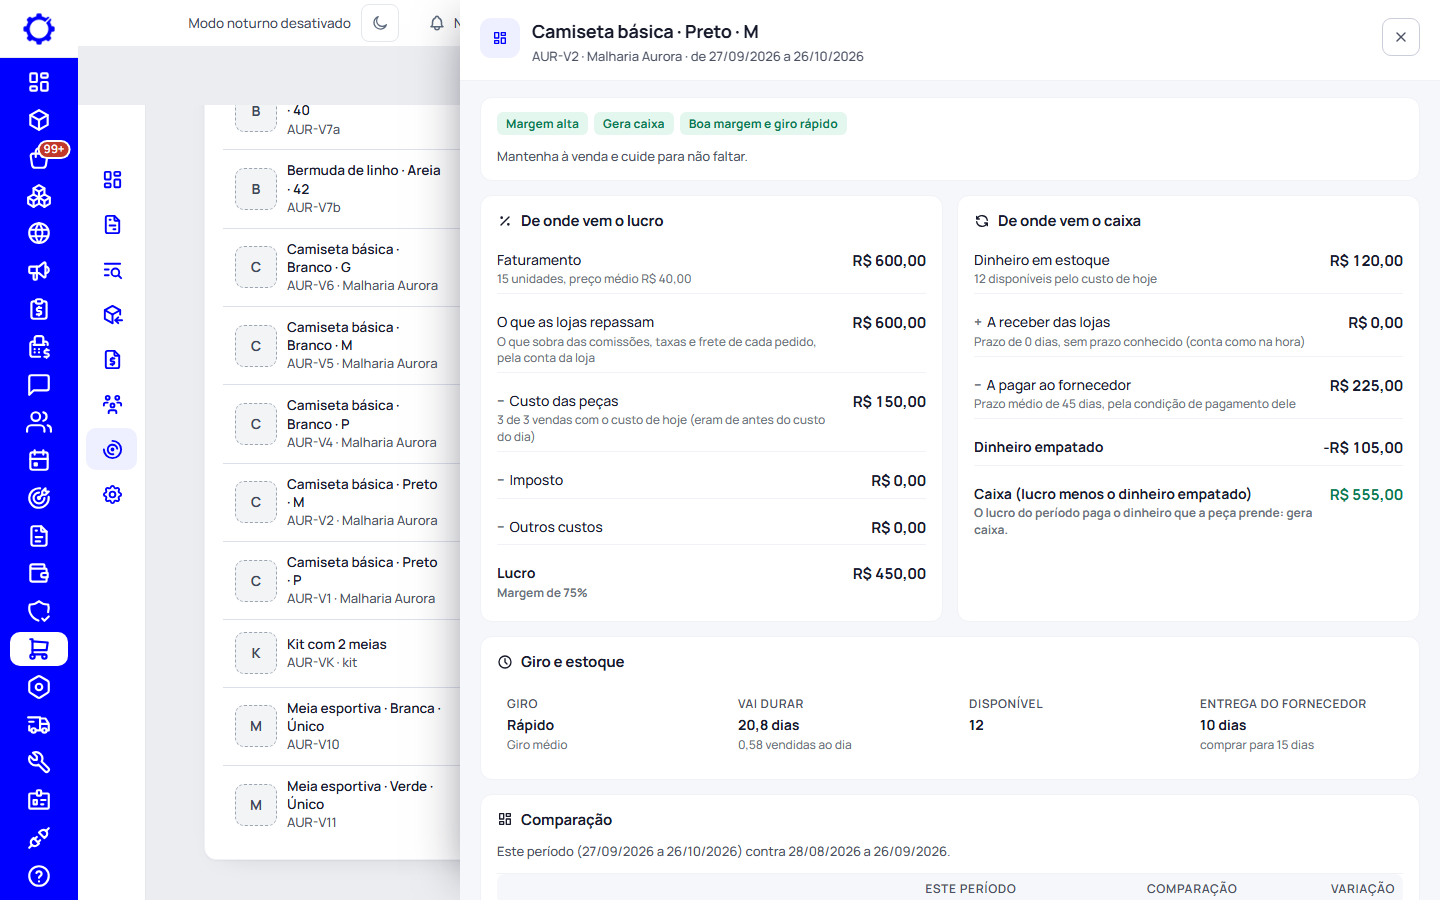Open the dashboard grid icon in the blue sidebar
This screenshot has height=900, width=1440.
click(39, 82)
